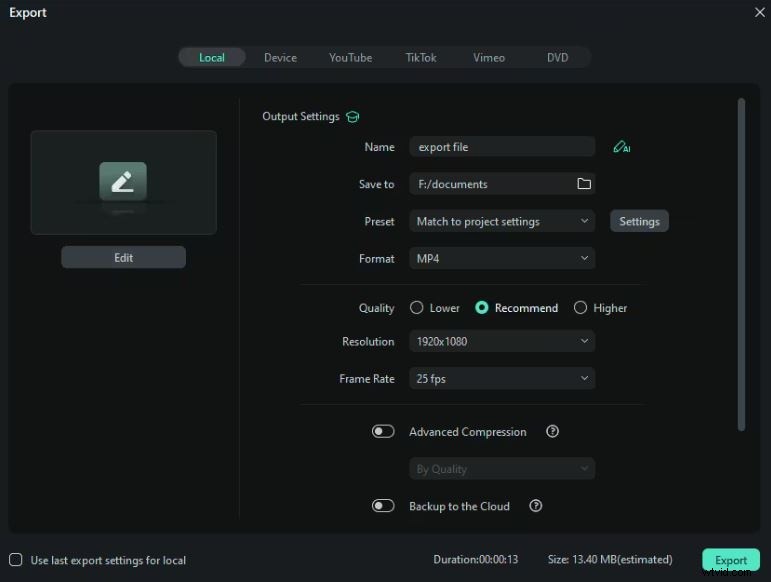This screenshot has width=771, height=582.
Task: Open the Preset dropdown
Action: 502,221
